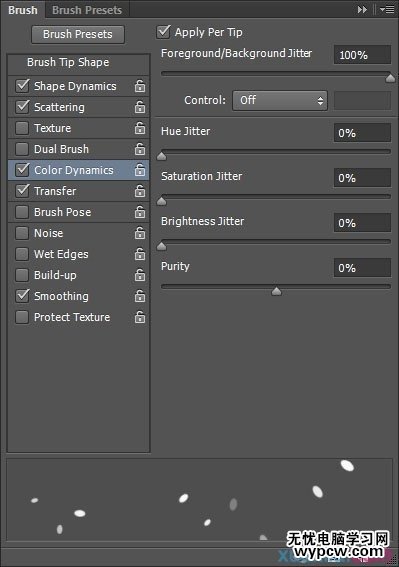This screenshot has height=567, width=399.
Task: Select the Brush tab
Action: [23, 10]
